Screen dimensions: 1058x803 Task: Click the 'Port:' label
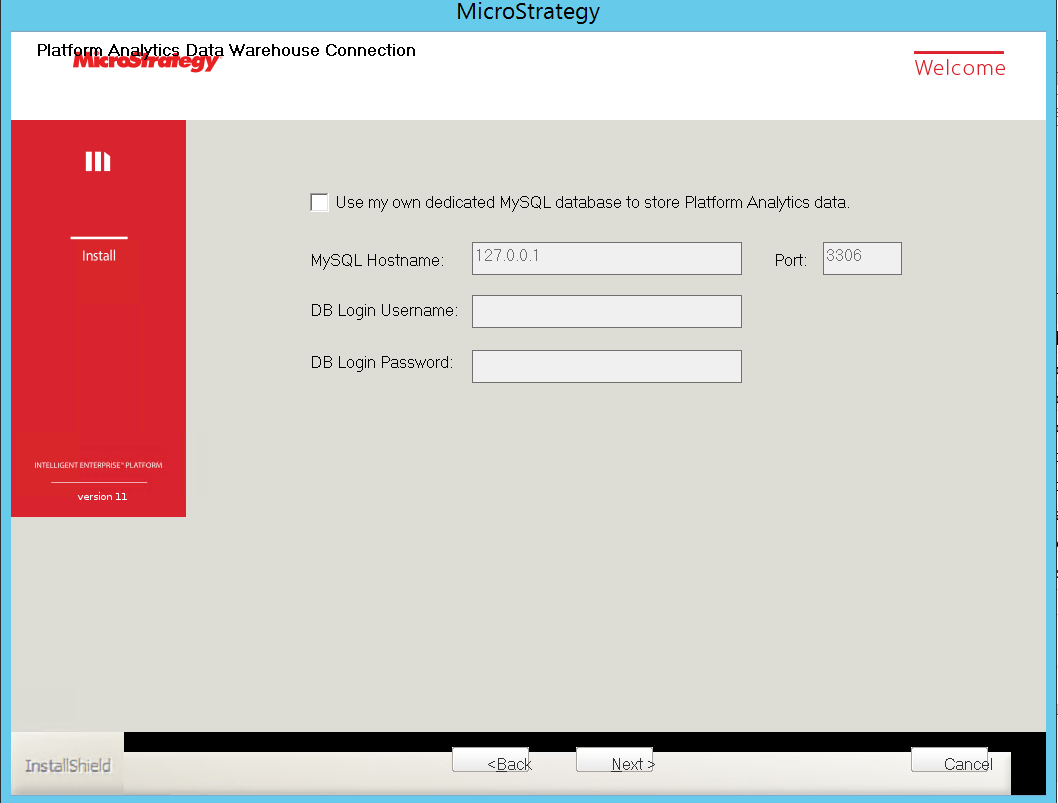click(x=791, y=260)
